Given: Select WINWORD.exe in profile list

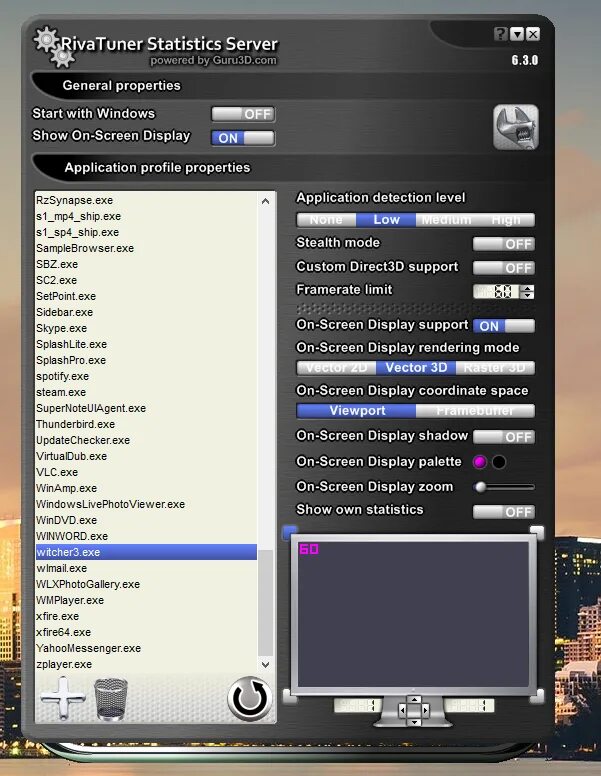Looking at the screenshot, I should tap(146, 536).
